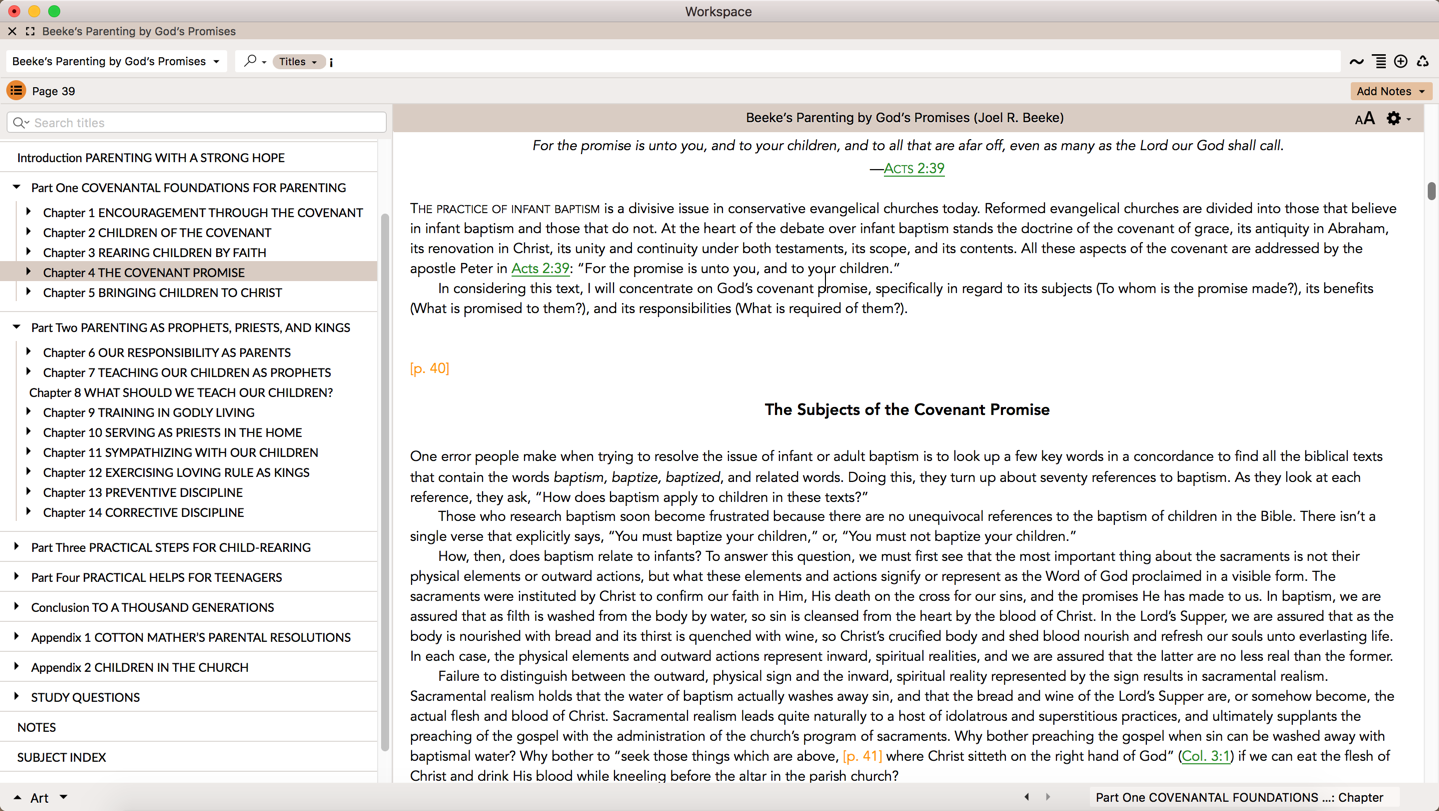Expand Appendix 1 COTTON MATHER'S triangle

17,637
